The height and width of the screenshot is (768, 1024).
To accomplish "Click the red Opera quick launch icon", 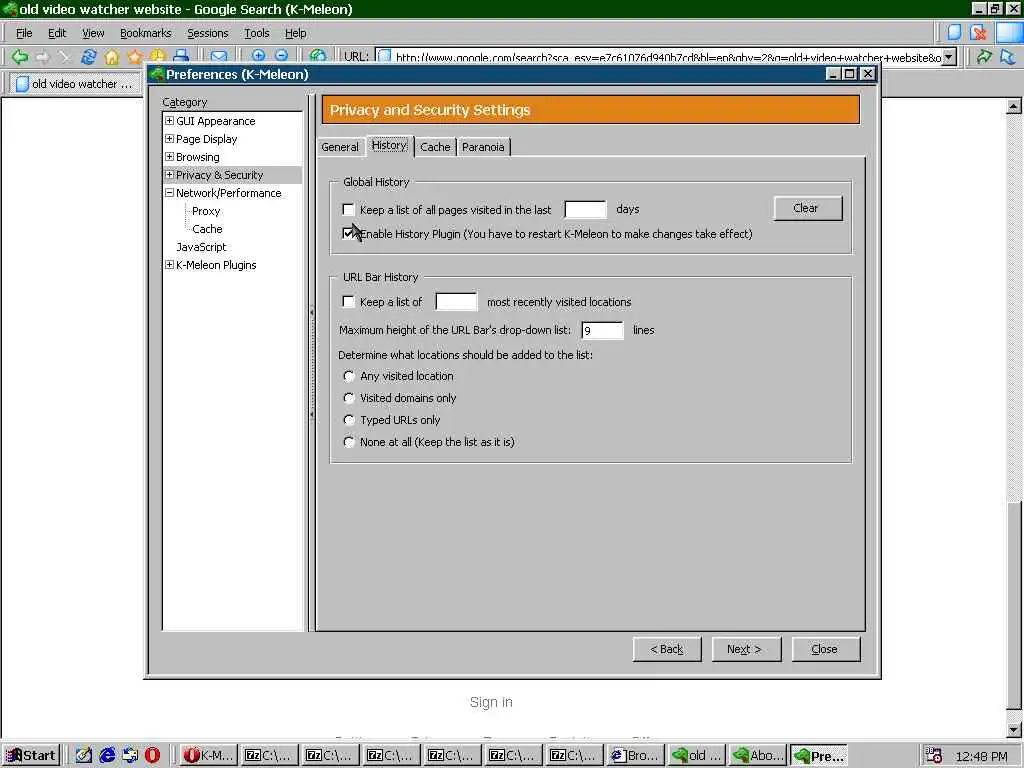I will point(152,755).
